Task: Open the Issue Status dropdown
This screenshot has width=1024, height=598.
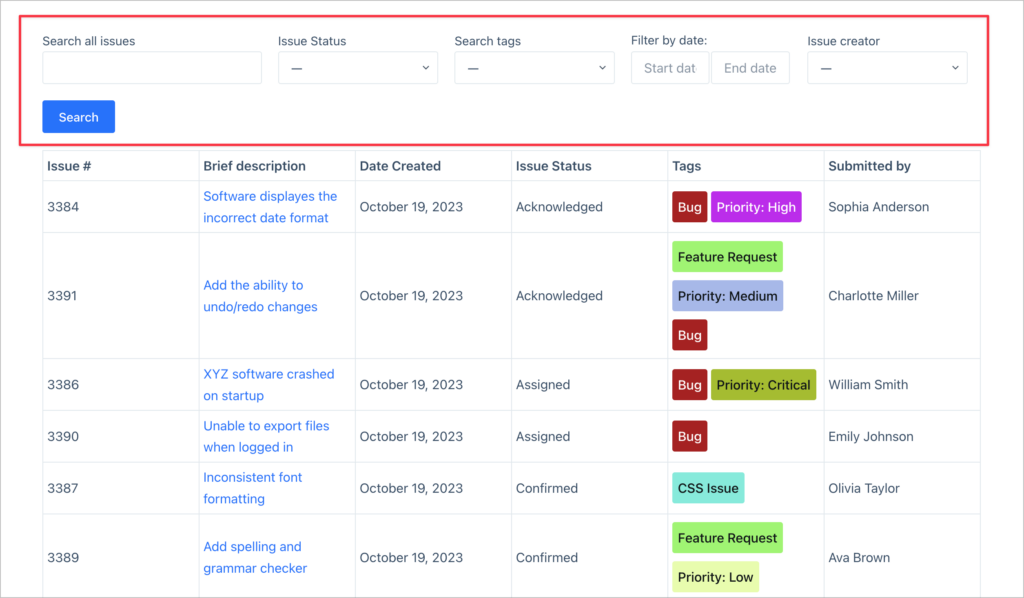Action: point(357,67)
